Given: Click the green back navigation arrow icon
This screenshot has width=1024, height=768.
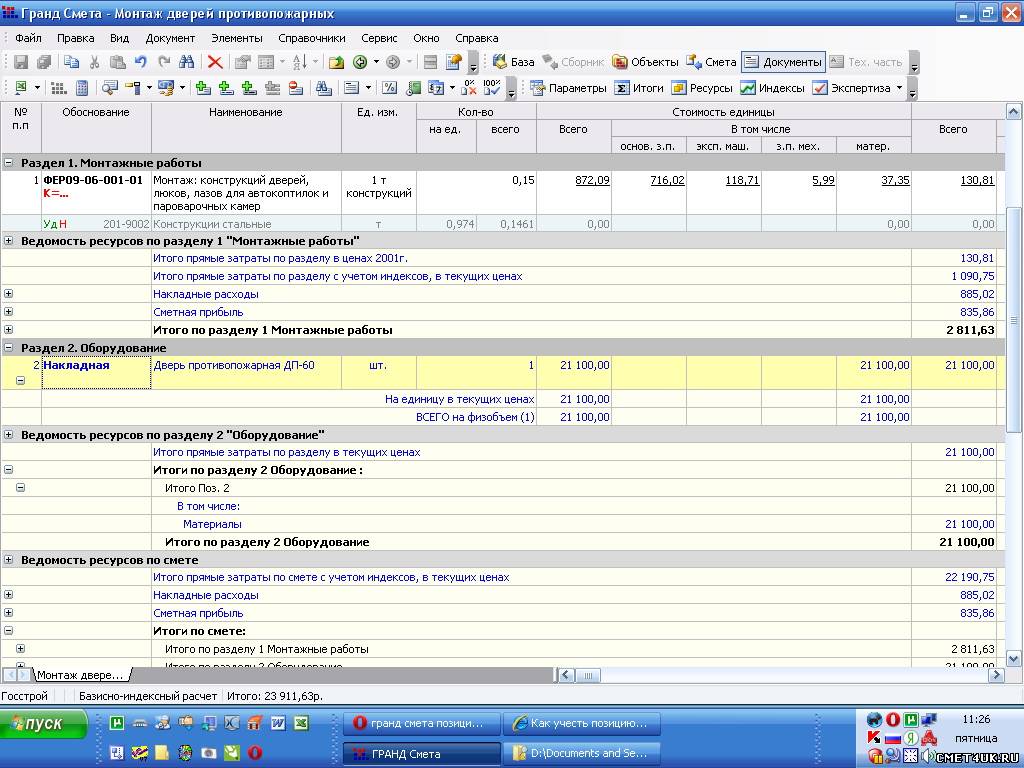Looking at the screenshot, I should click(360, 62).
